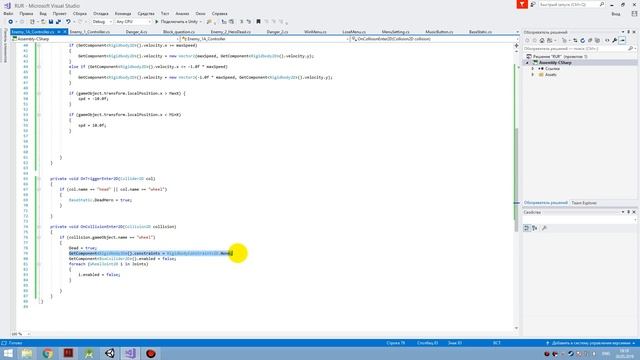Open the Справка menu
640x360 pixels.
click(219, 13)
